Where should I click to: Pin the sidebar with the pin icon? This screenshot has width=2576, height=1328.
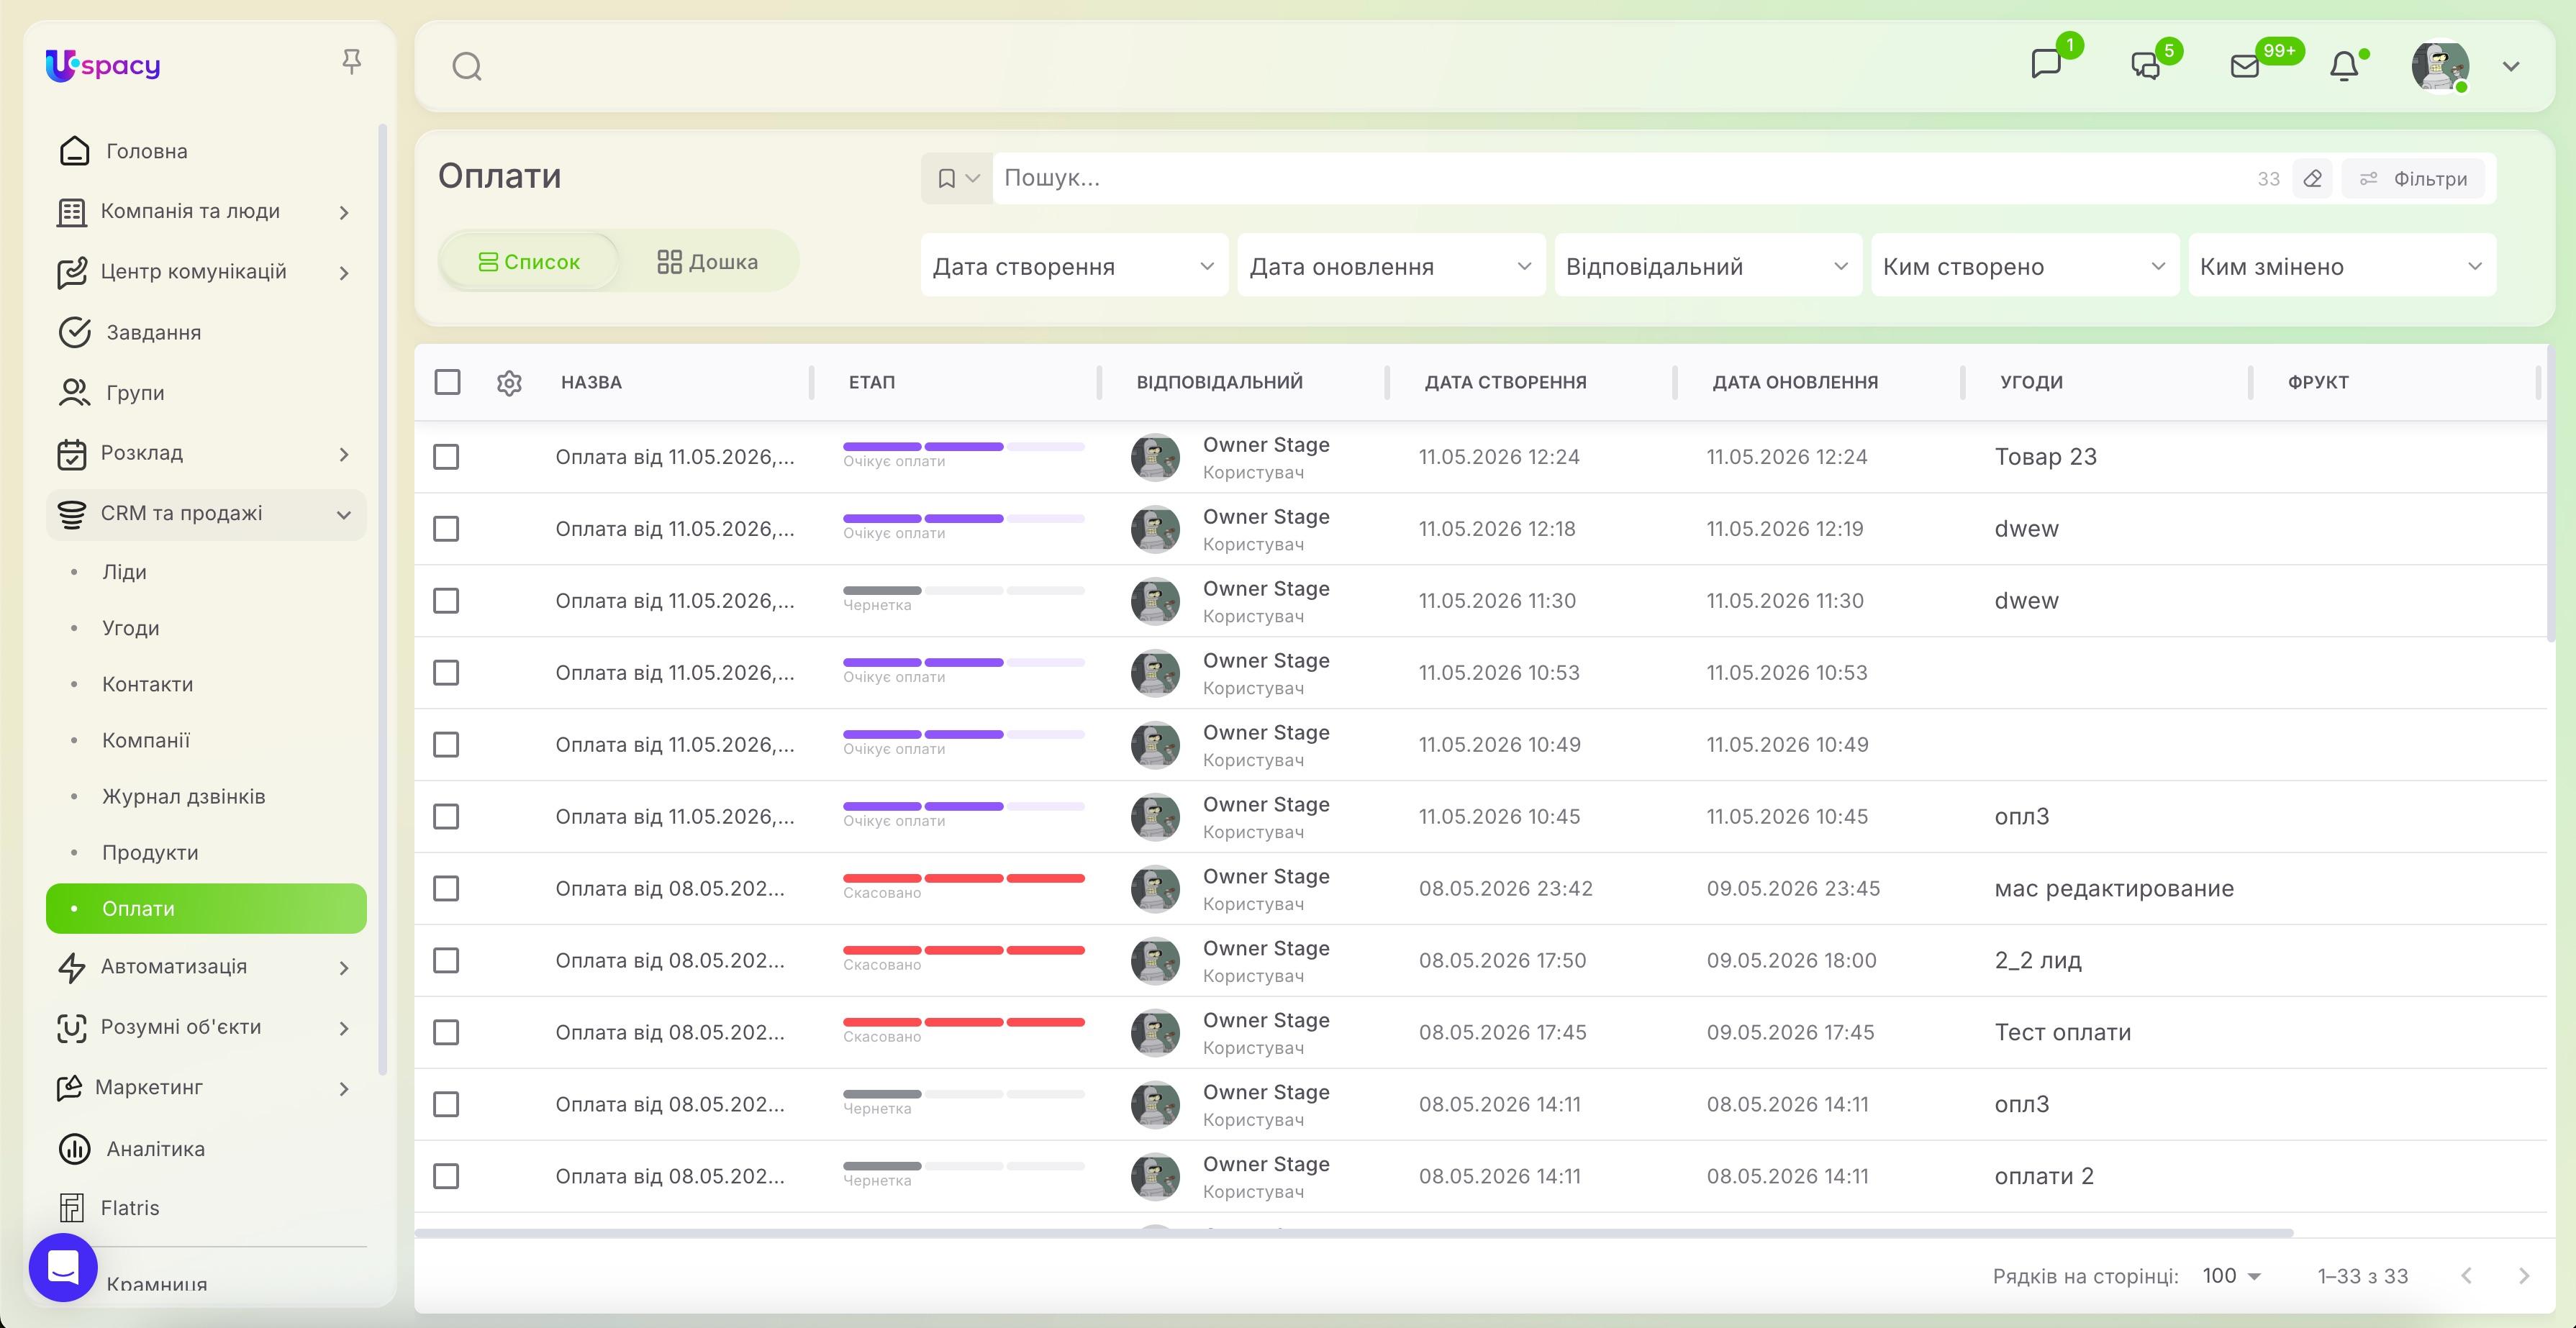351,62
